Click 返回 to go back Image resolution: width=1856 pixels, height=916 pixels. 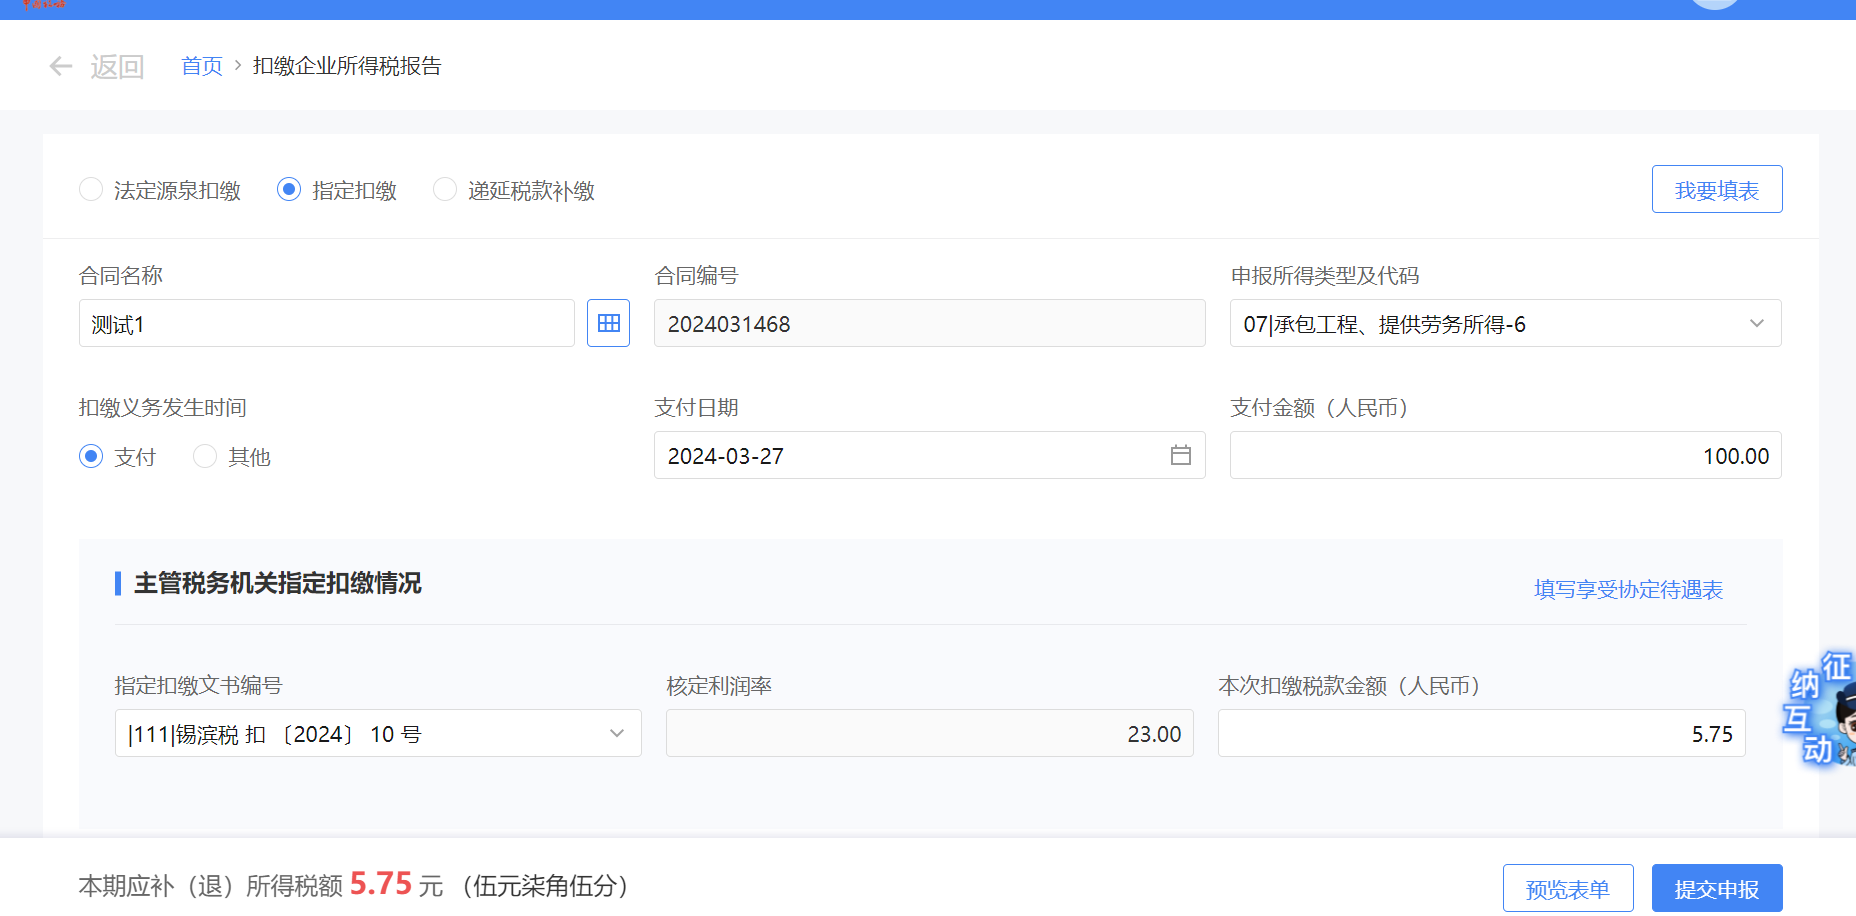[117, 67]
